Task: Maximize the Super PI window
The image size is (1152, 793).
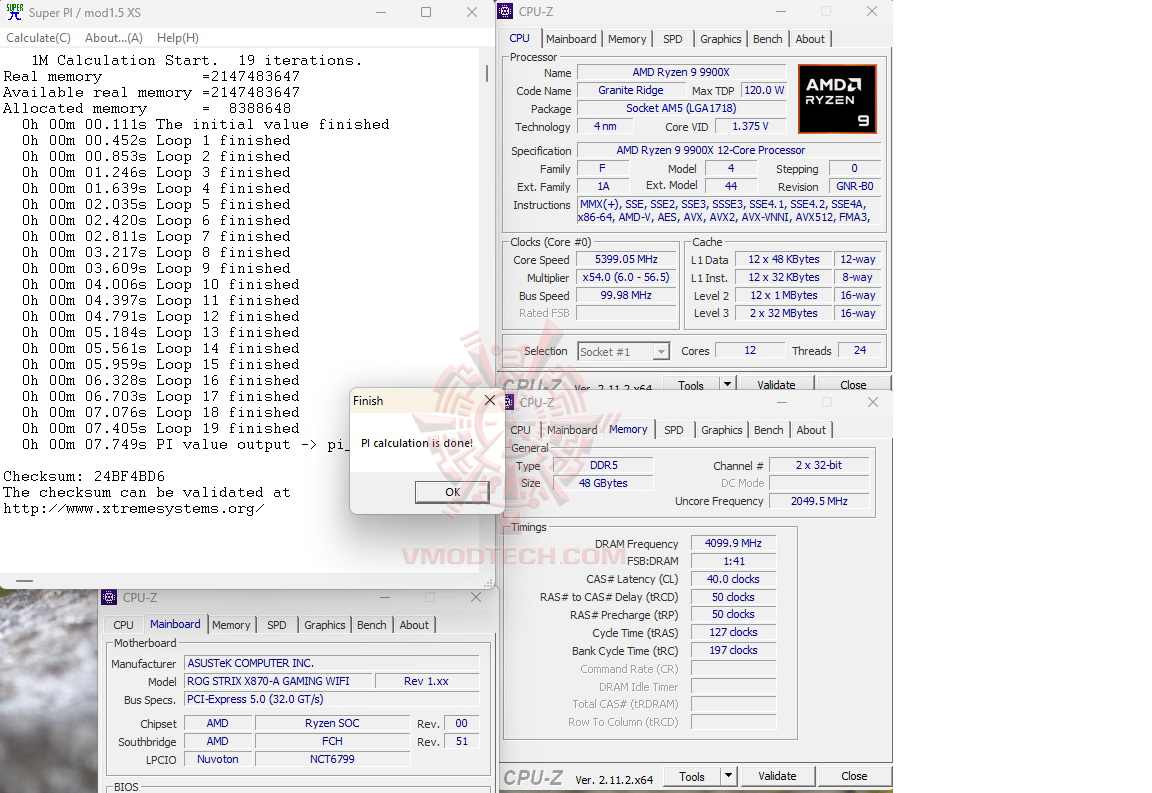Action: tap(426, 12)
